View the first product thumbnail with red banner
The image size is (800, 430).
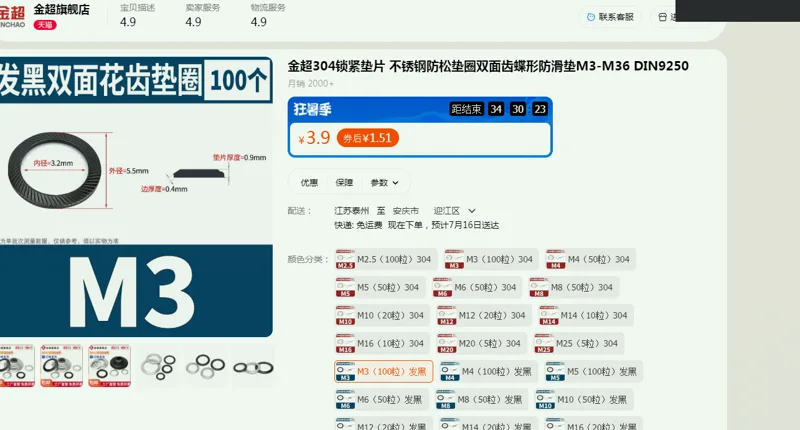[17, 366]
